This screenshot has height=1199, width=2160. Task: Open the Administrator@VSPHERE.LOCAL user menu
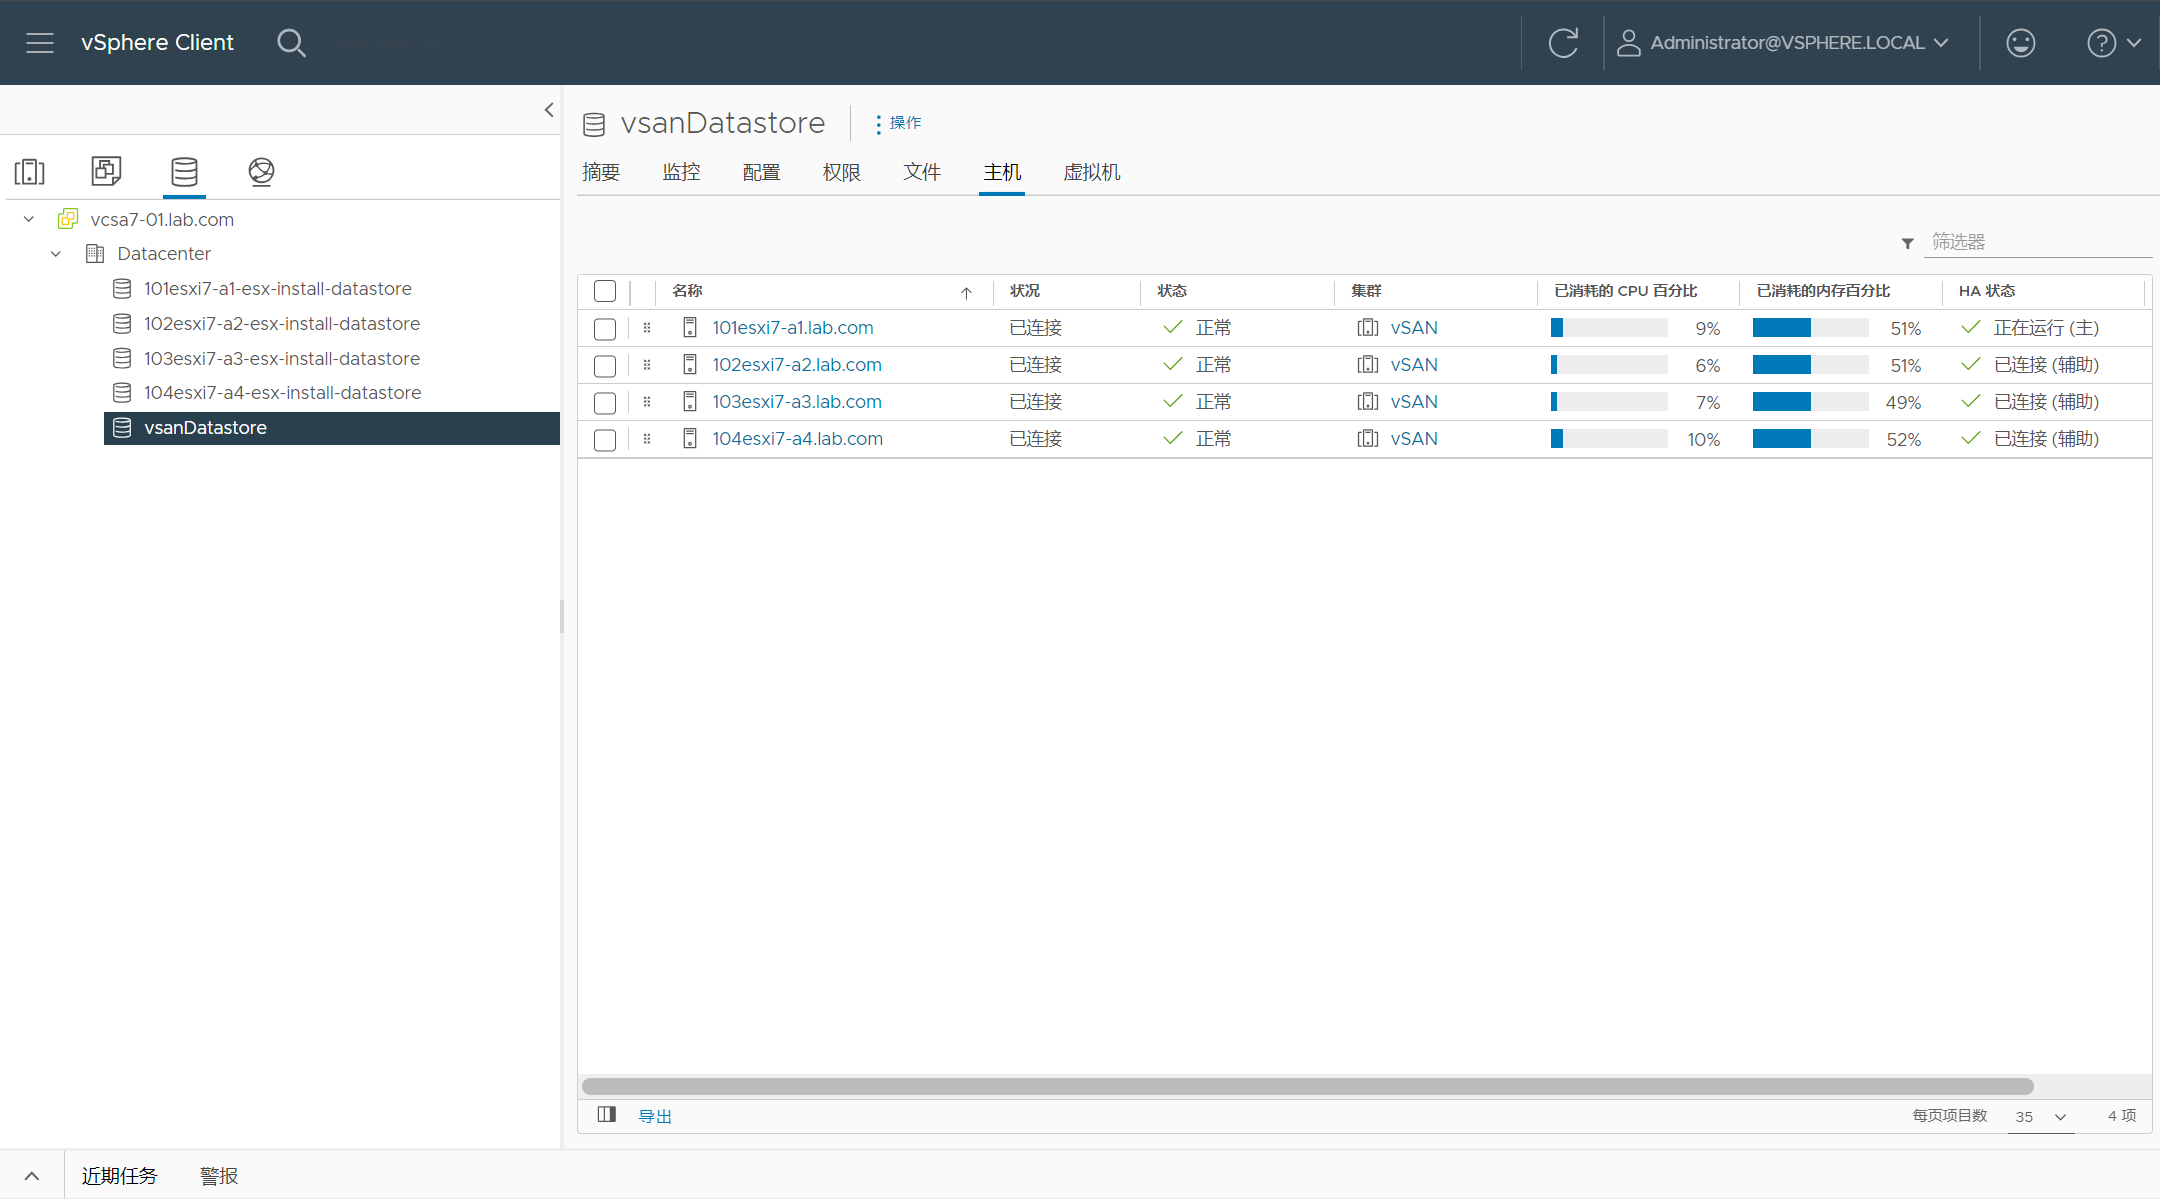(1783, 43)
